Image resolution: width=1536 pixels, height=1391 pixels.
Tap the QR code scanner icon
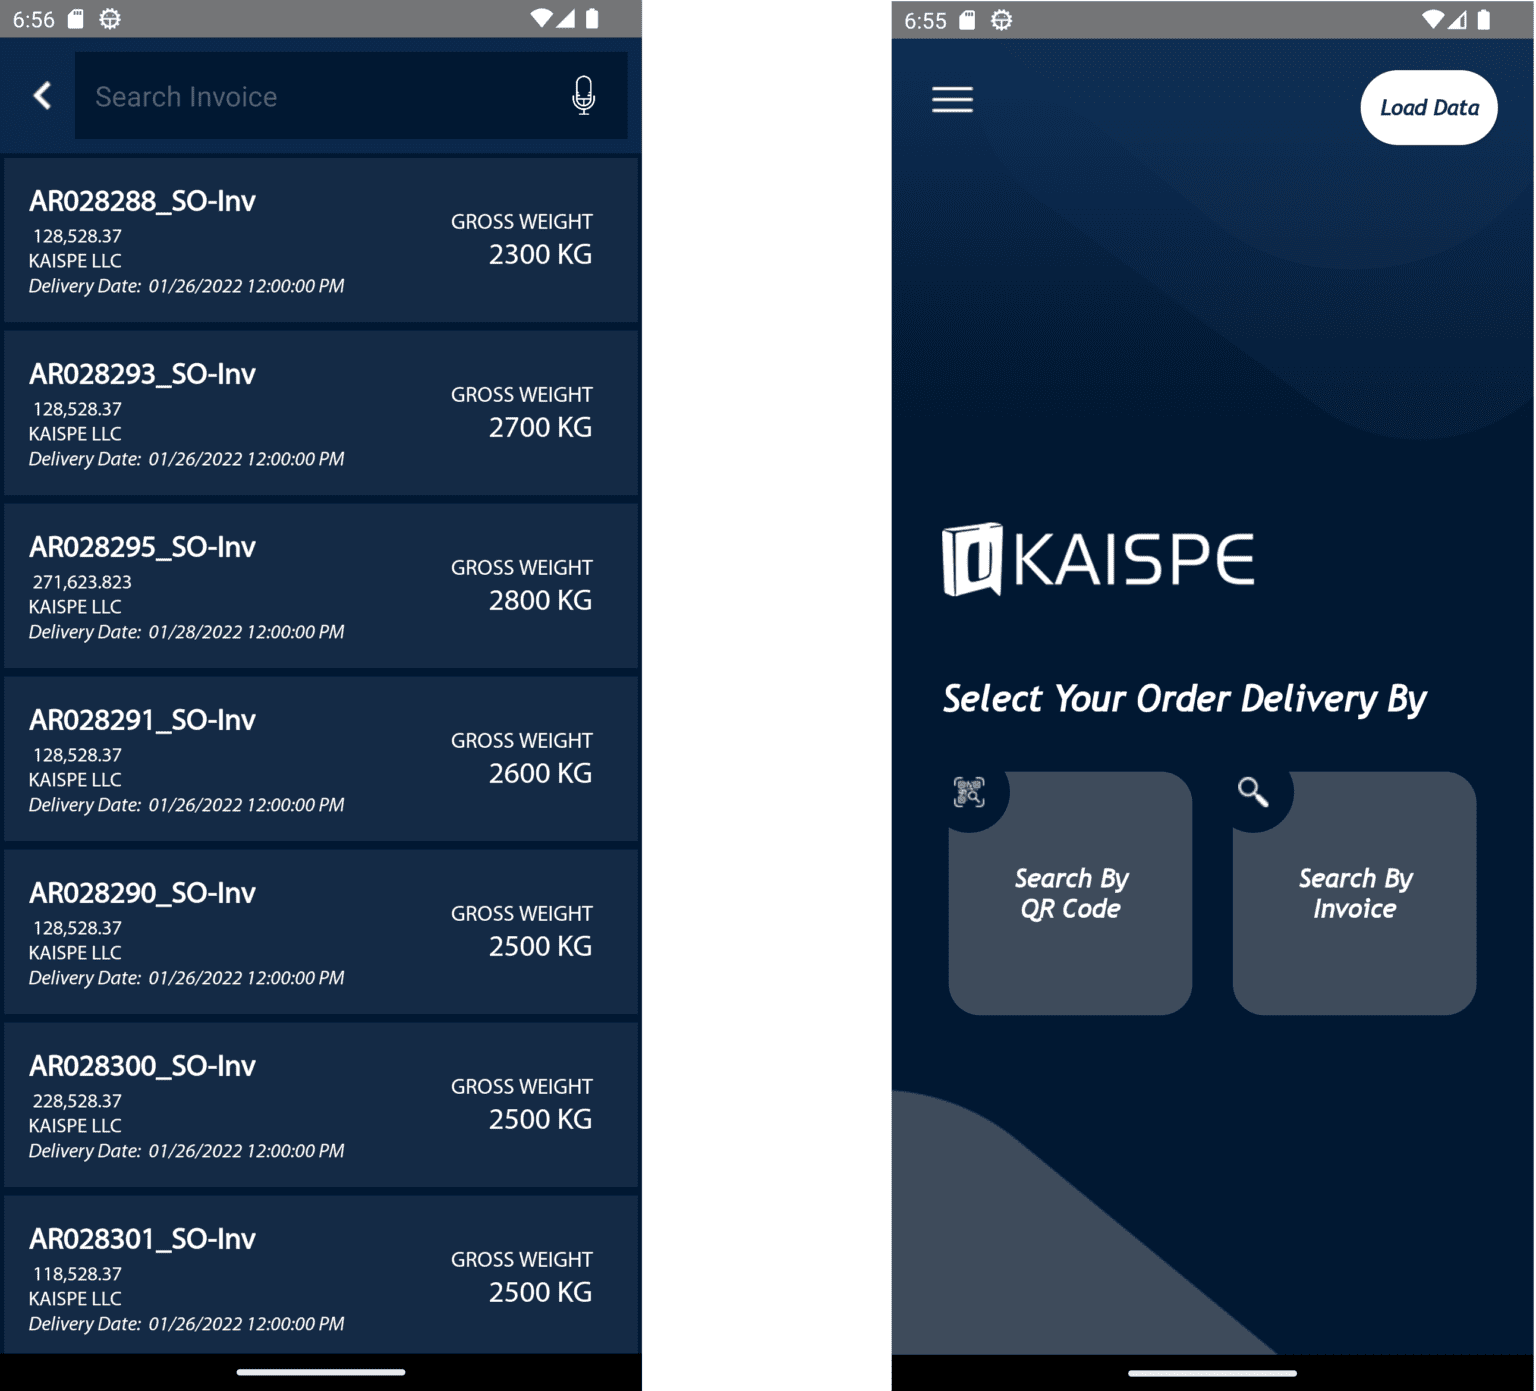point(968,791)
